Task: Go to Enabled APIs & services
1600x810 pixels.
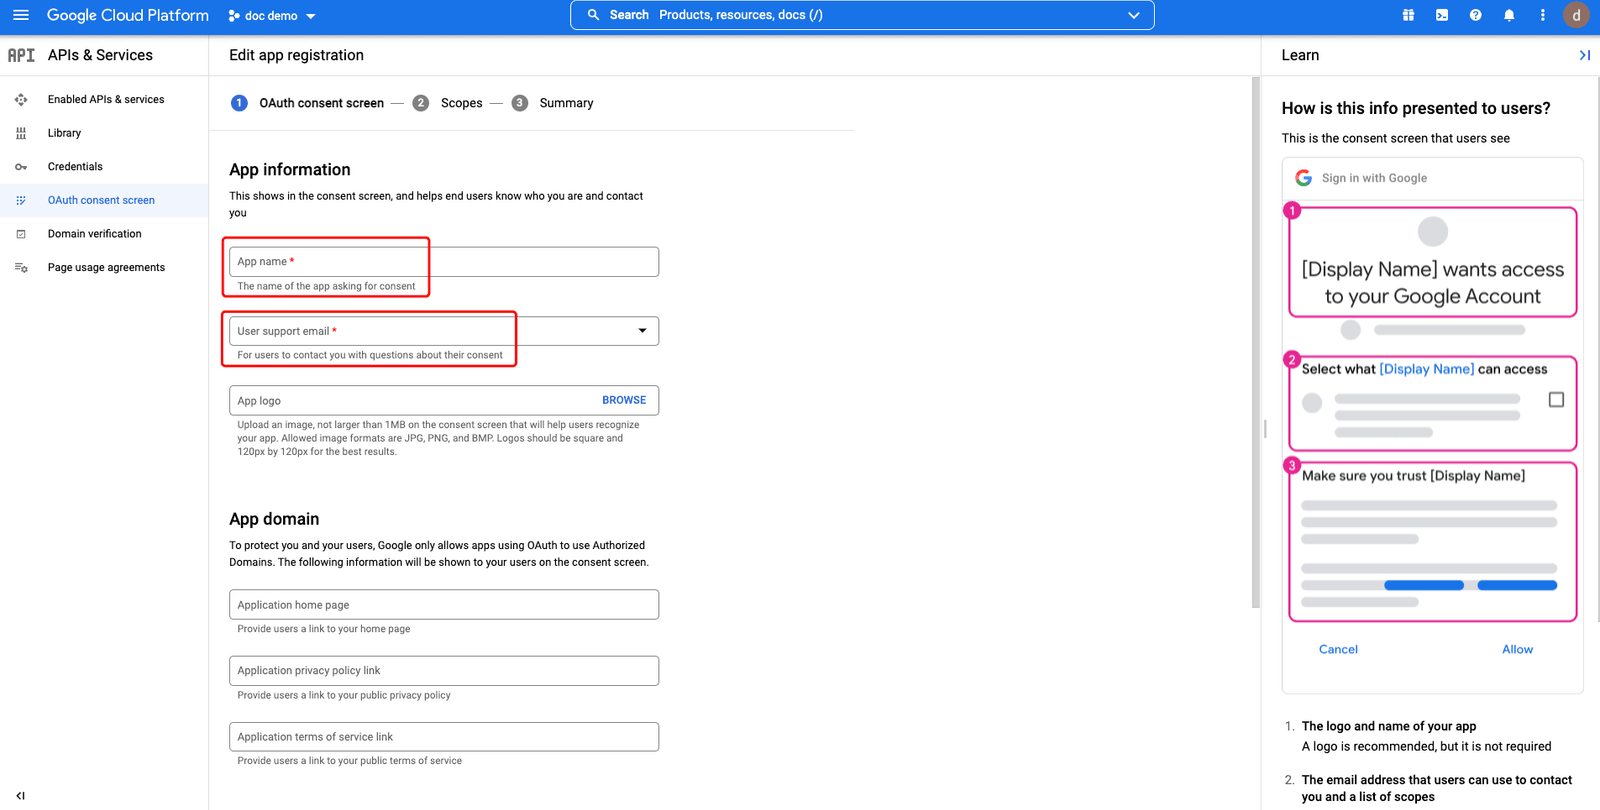Action: tap(106, 99)
